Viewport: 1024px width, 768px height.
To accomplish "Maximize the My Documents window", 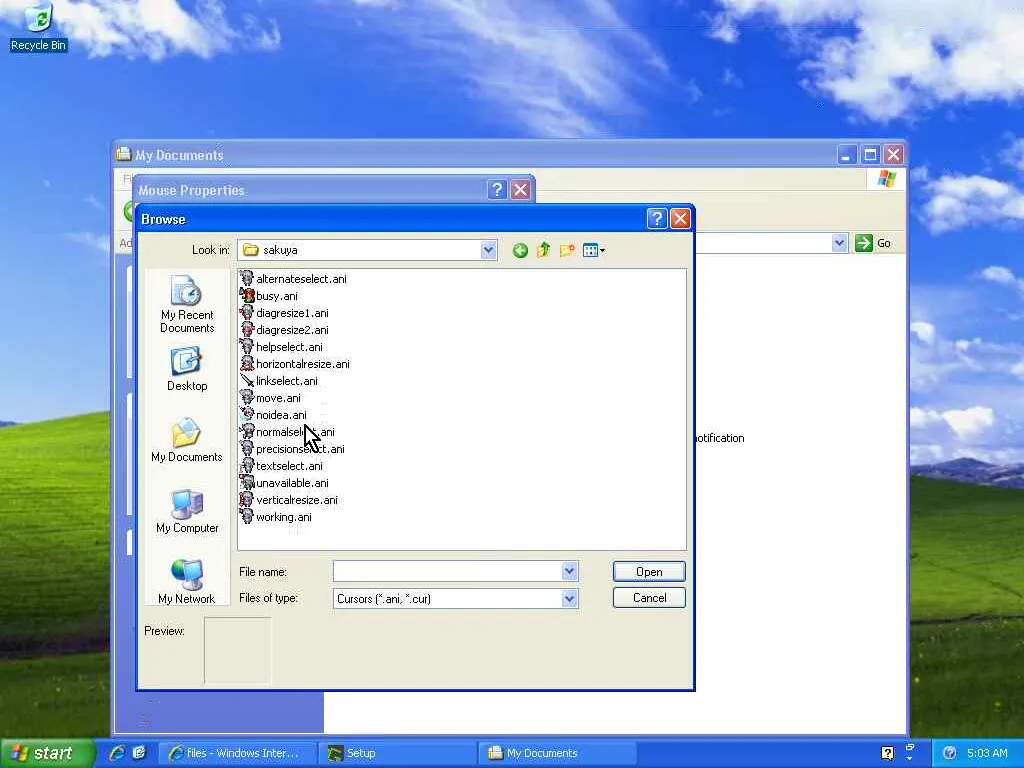I will 870,155.
